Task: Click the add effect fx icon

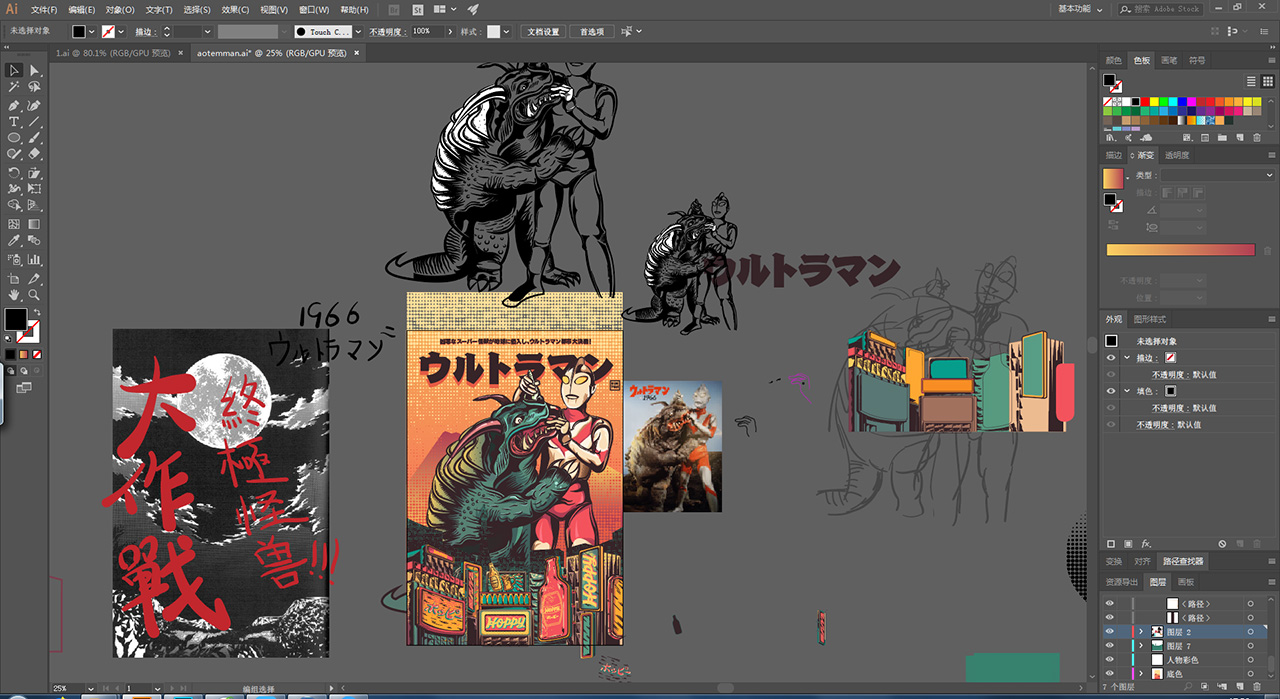Action: point(1146,543)
